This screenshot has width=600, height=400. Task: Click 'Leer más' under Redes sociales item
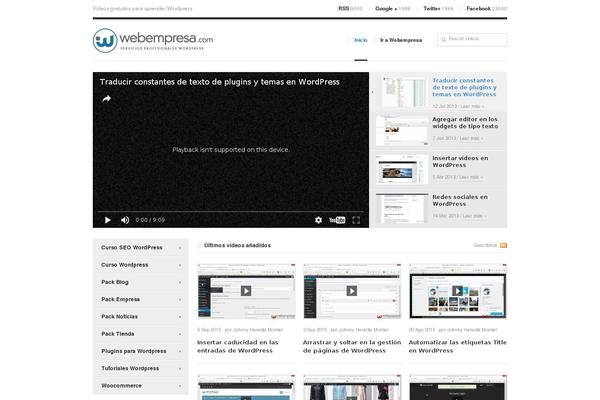tap(474, 216)
